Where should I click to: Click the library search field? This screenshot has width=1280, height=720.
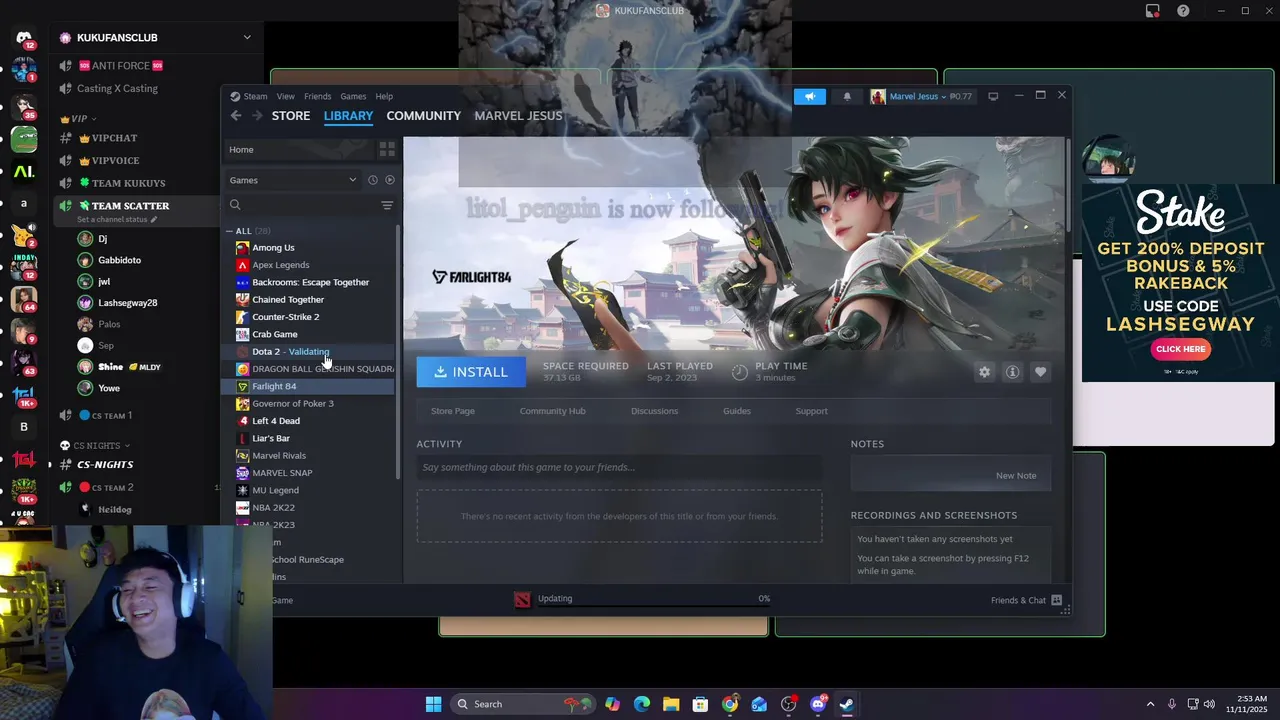tap(302, 205)
